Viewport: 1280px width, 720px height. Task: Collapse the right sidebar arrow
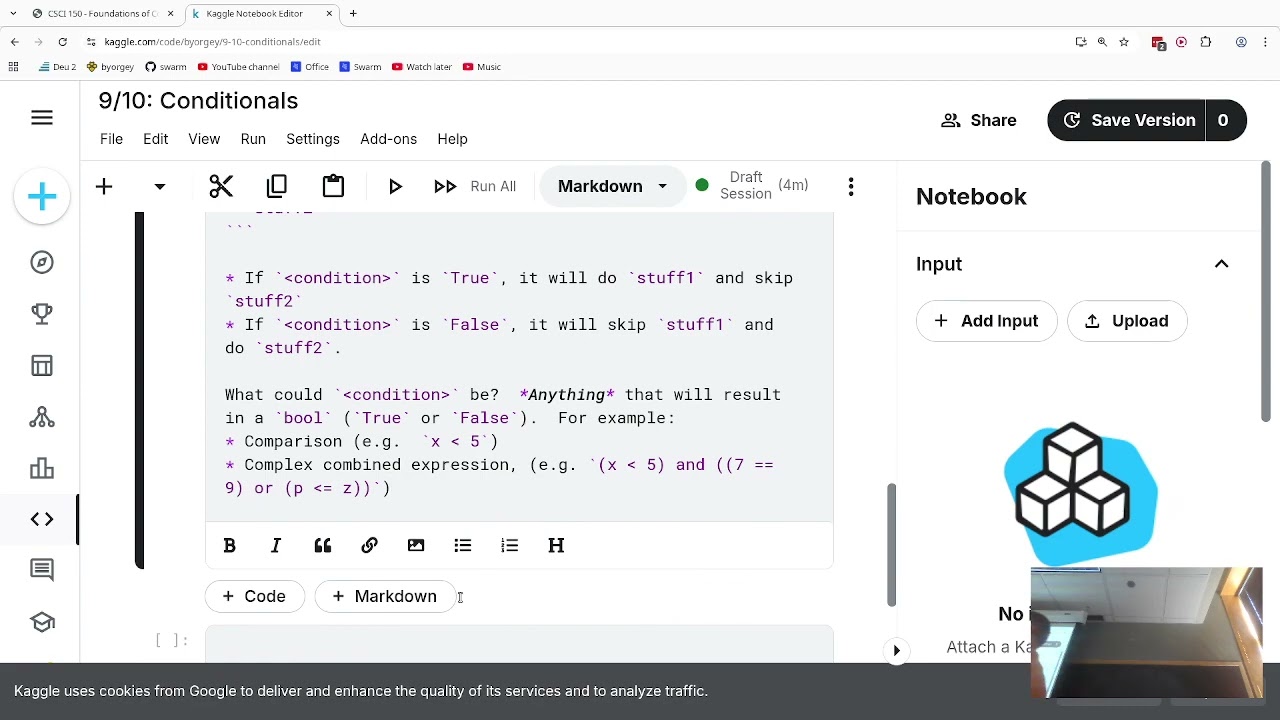[x=896, y=650]
